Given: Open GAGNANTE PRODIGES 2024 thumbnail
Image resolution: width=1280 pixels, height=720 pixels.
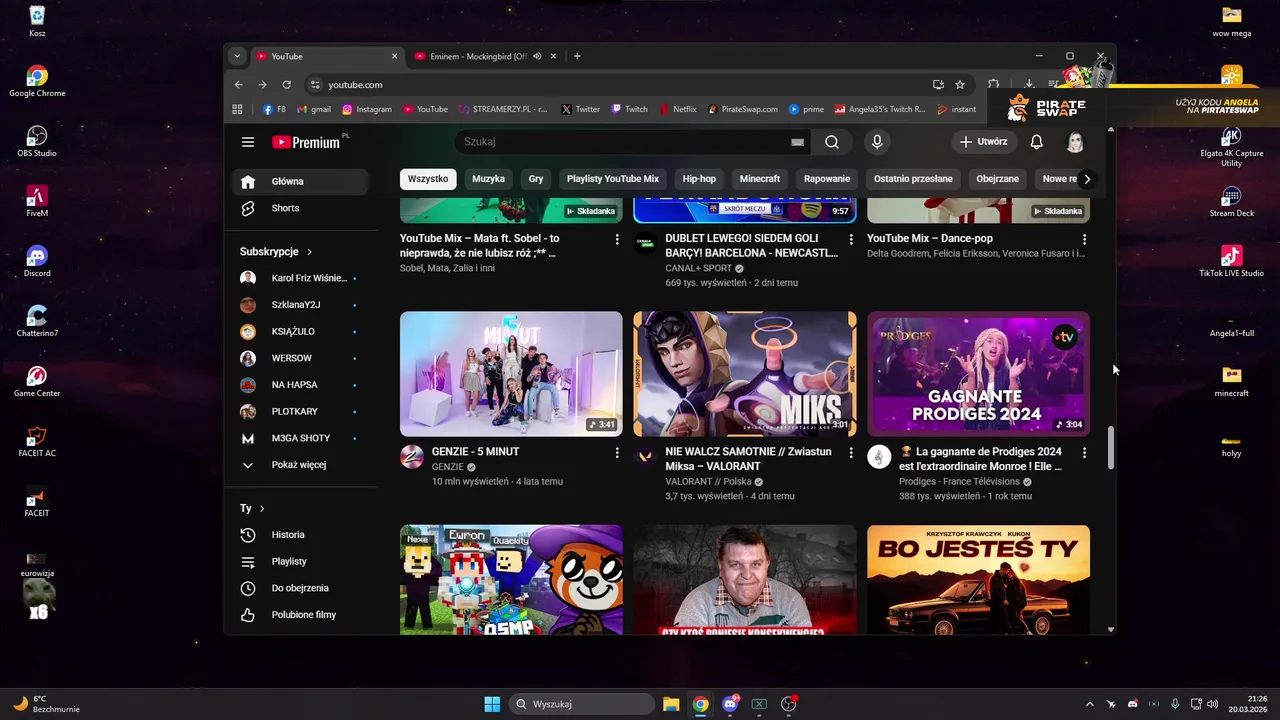Looking at the screenshot, I should pyautogui.click(x=978, y=374).
